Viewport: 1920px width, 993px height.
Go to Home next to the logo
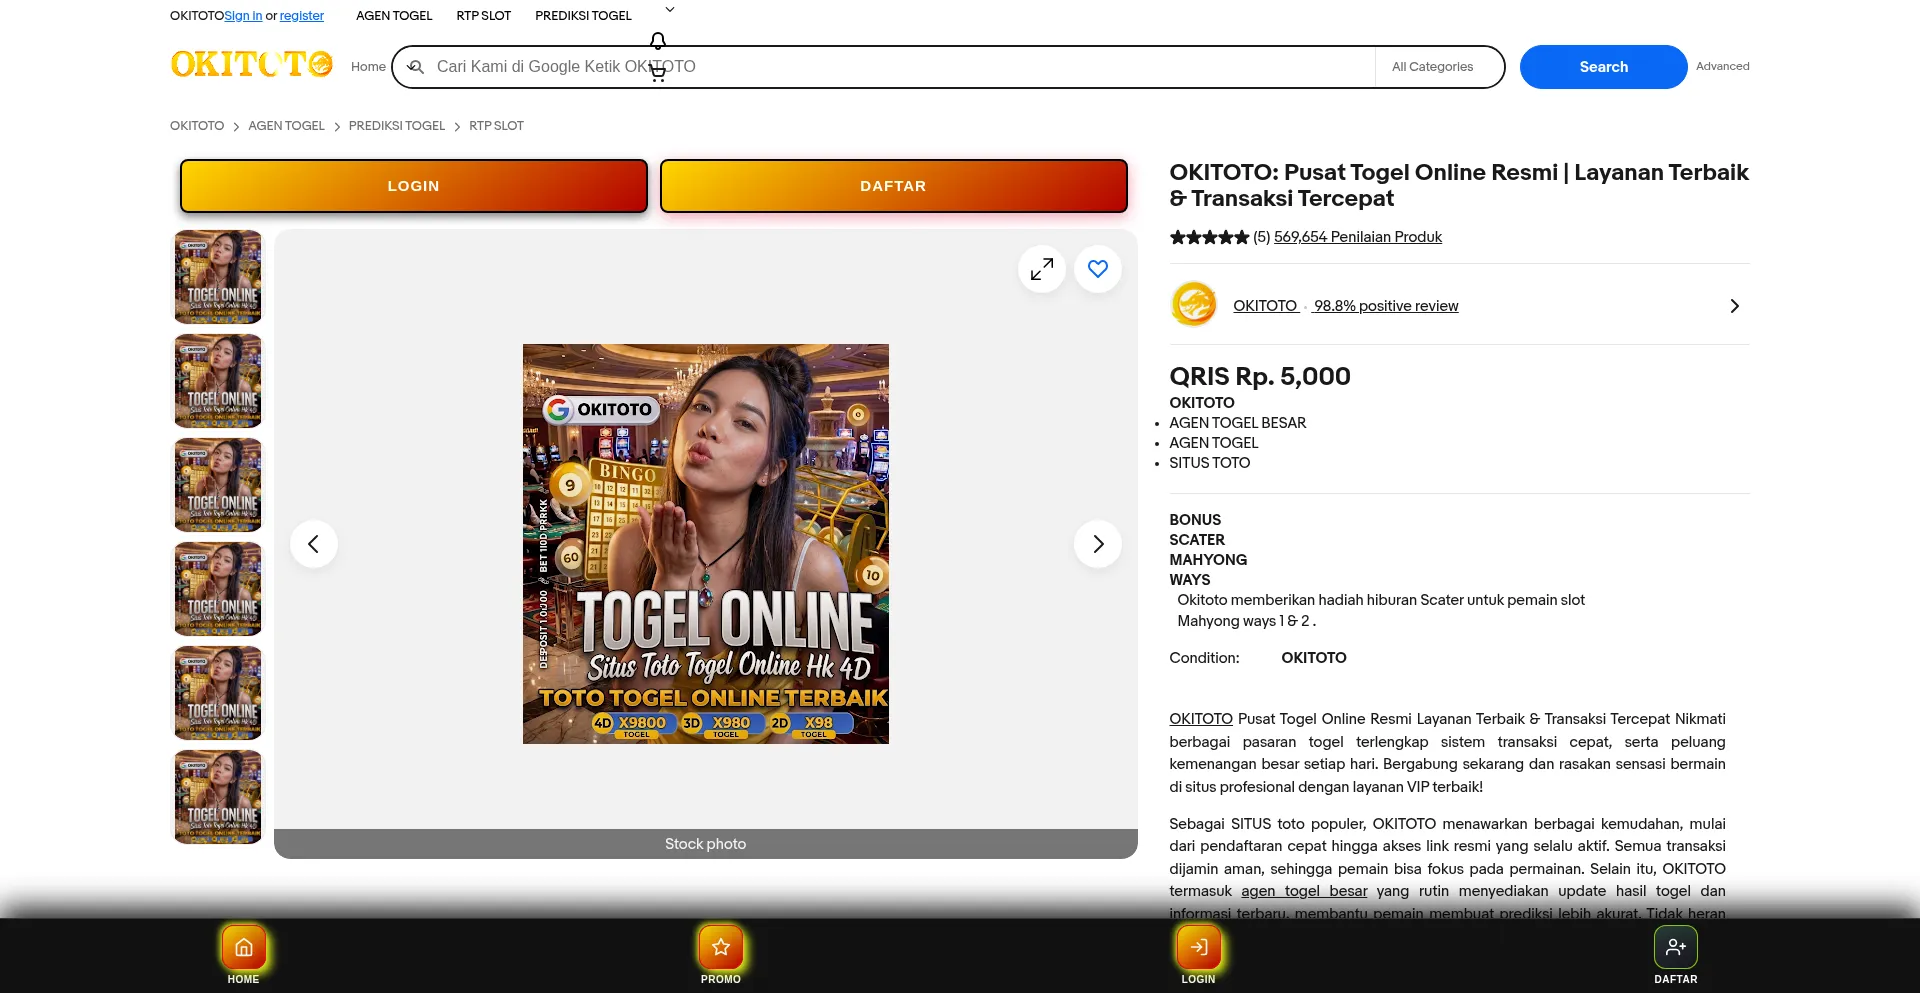click(368, 67)
